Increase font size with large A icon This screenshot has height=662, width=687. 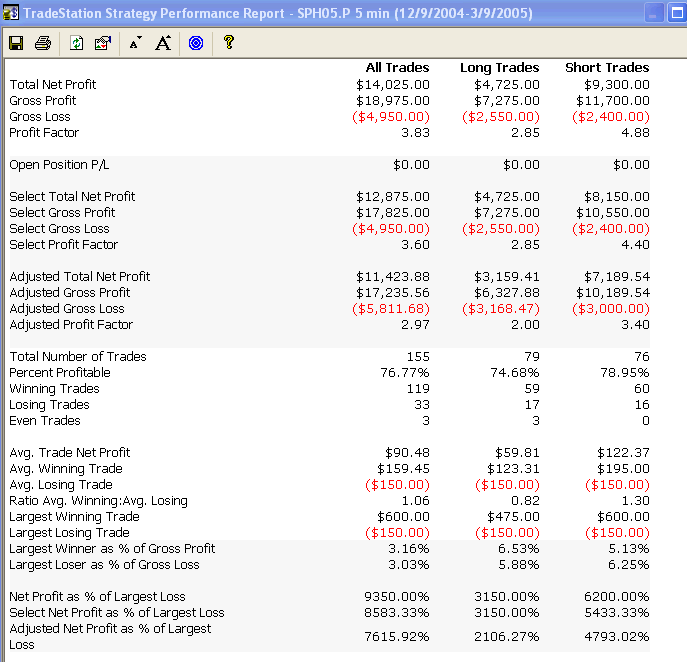click(163, 43)
